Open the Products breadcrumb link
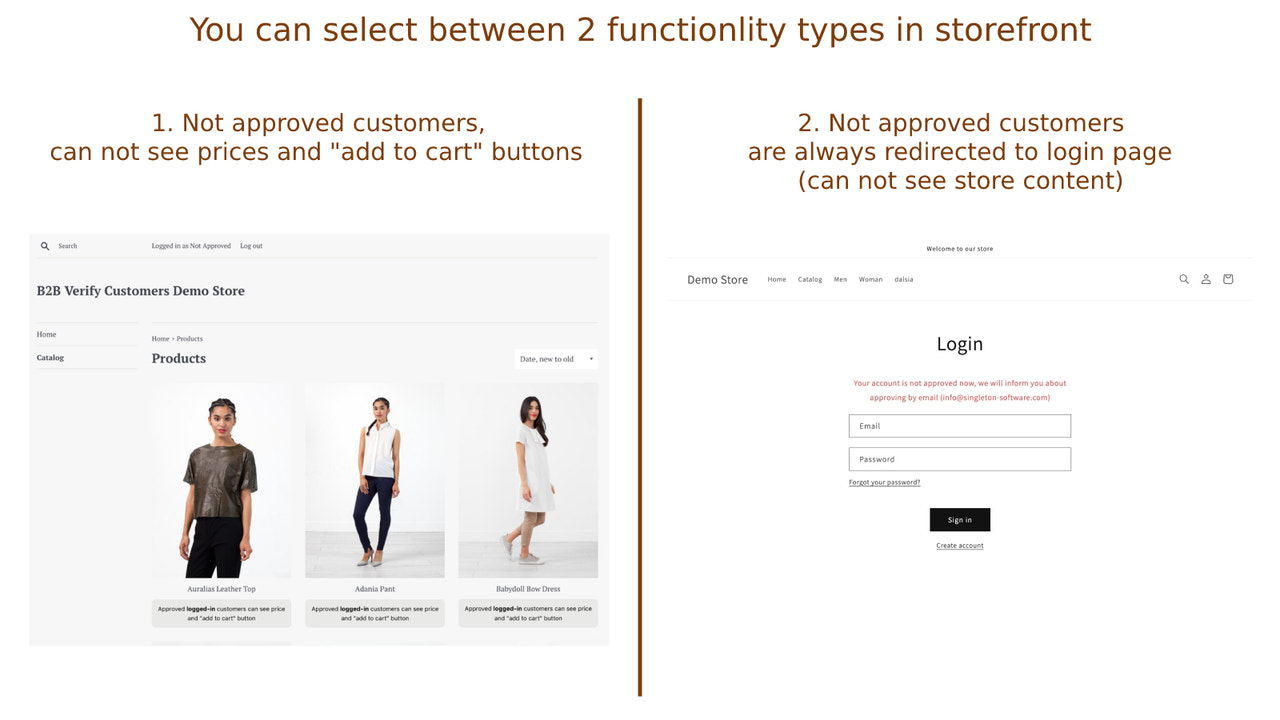 tap(189, 338)
